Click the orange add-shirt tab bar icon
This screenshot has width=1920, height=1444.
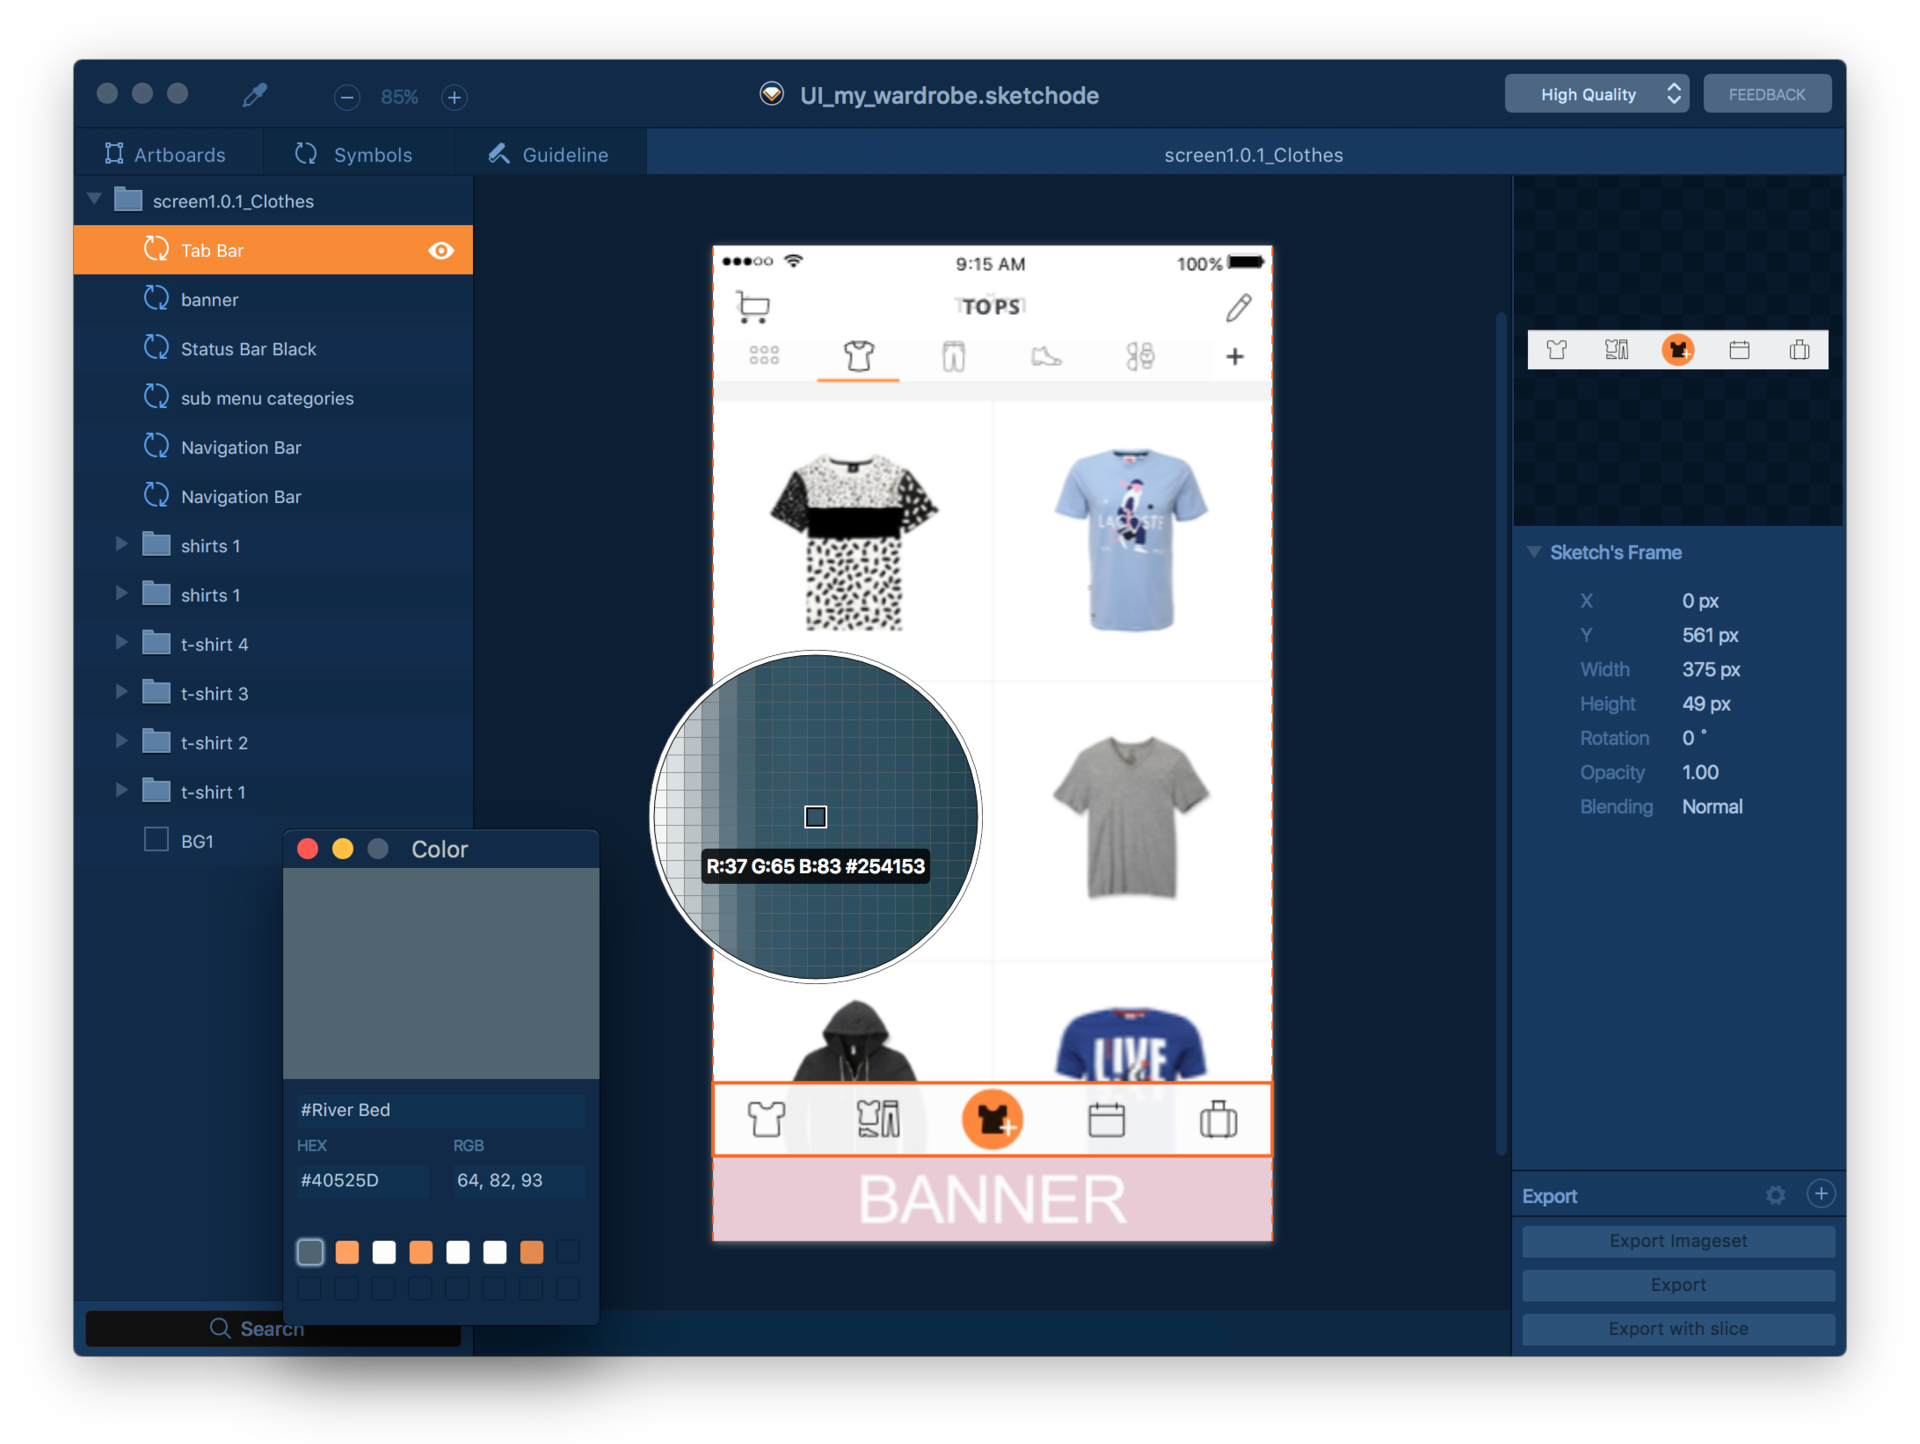click(992, 1119)
